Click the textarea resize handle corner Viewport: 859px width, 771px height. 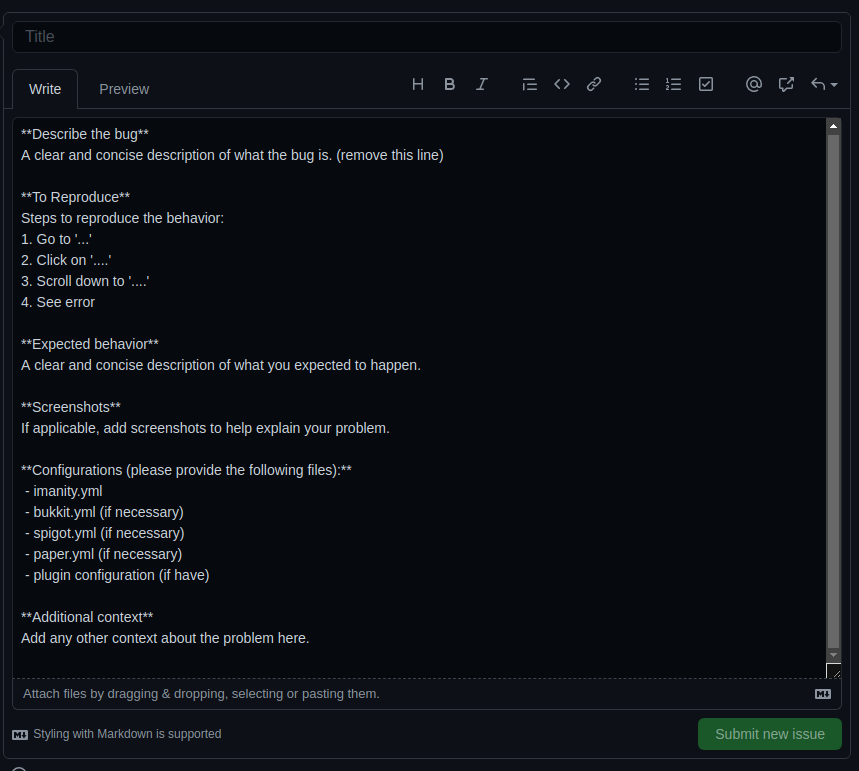tap(833, 671)
